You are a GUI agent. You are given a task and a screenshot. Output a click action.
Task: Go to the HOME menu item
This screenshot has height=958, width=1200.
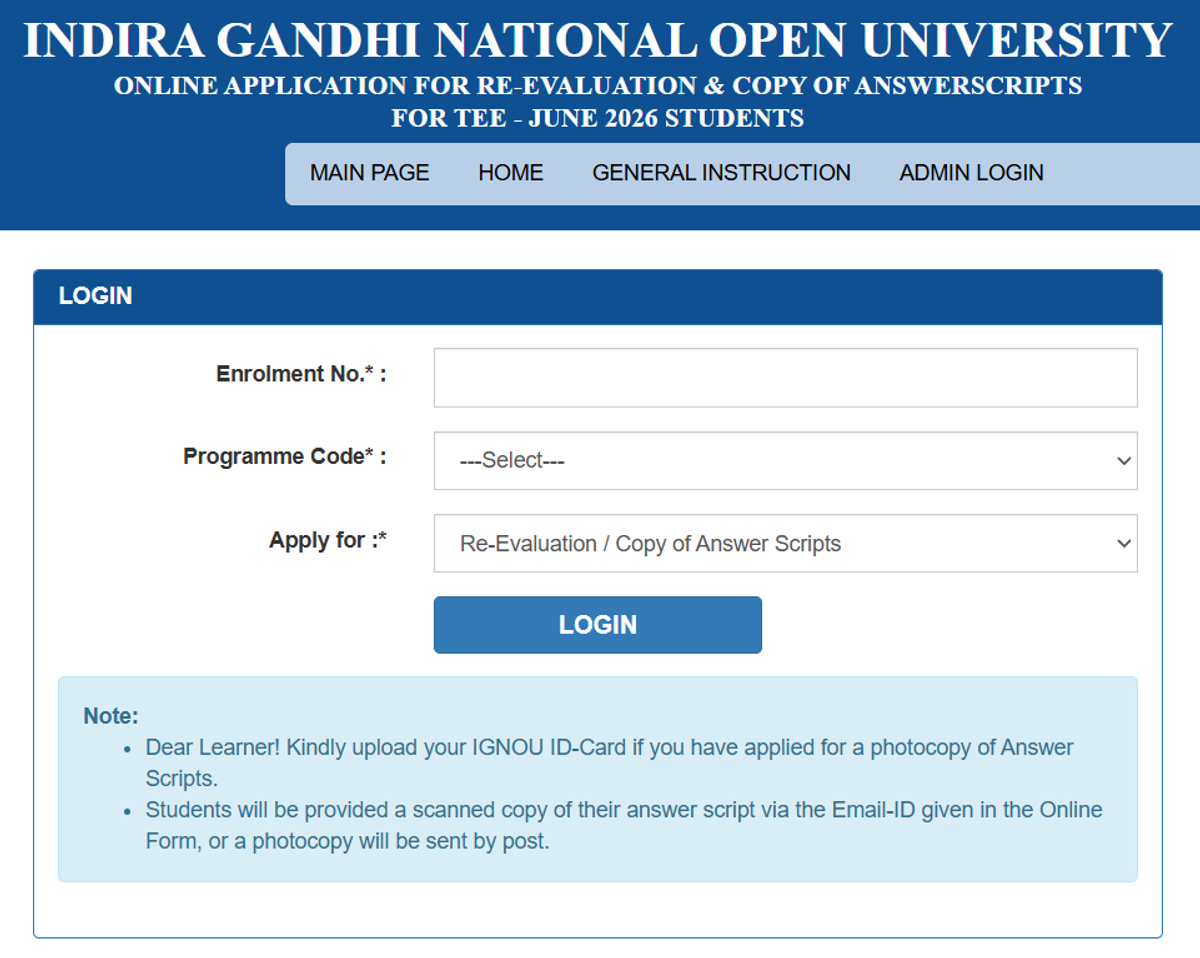(510, 173)
